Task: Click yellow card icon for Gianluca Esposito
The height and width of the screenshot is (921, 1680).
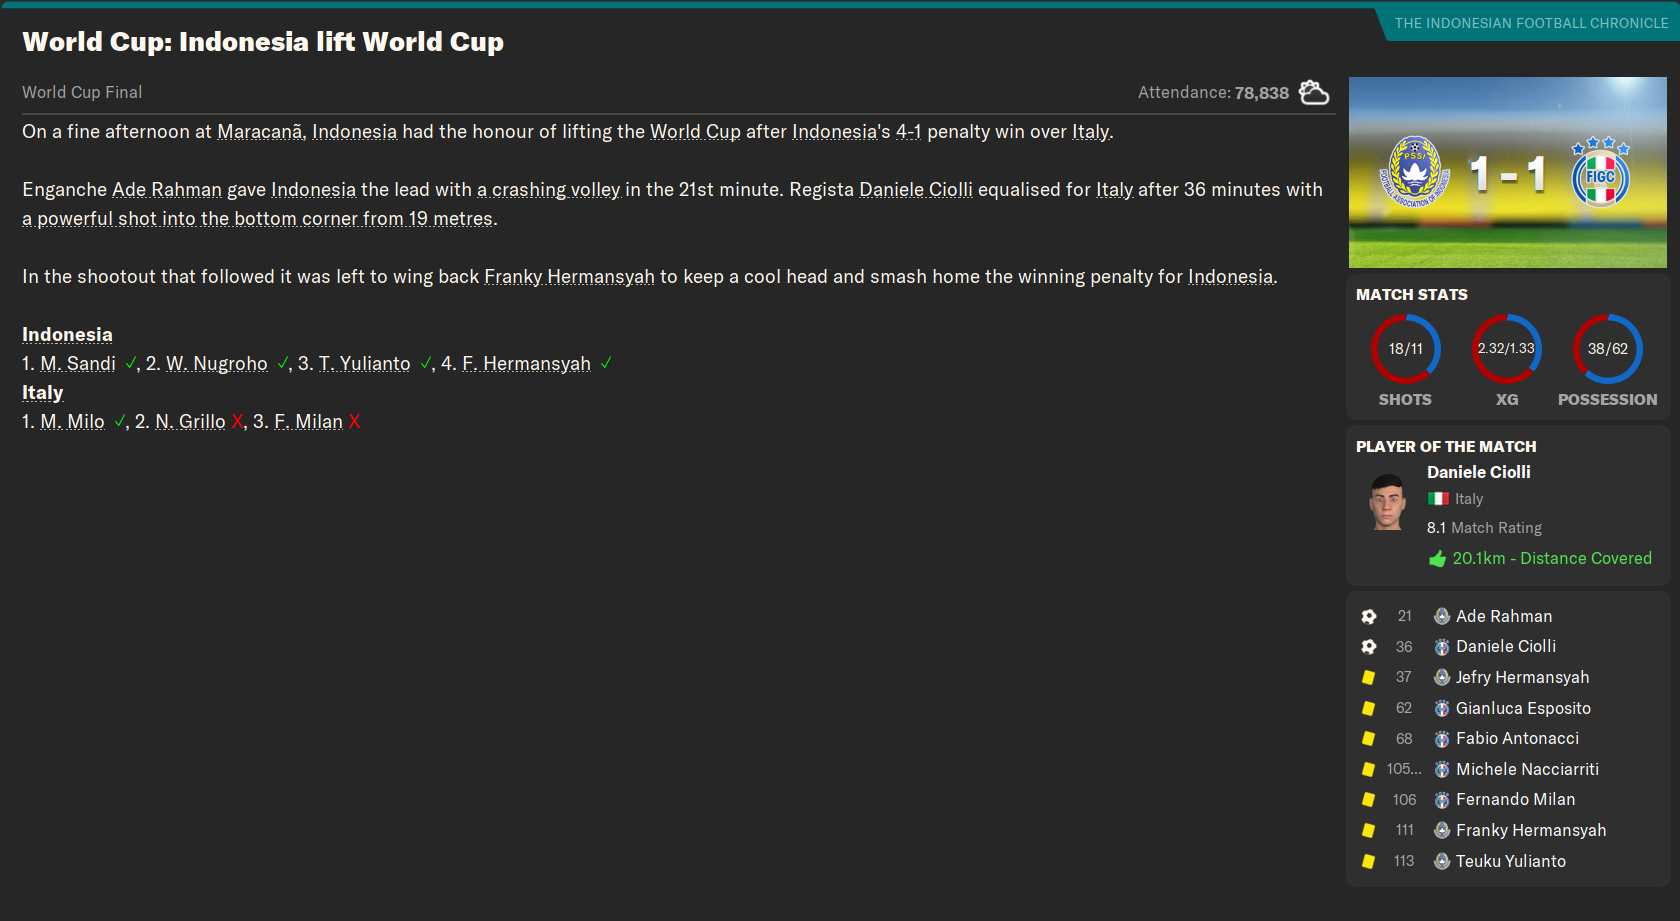Action: pos(1369,709)
